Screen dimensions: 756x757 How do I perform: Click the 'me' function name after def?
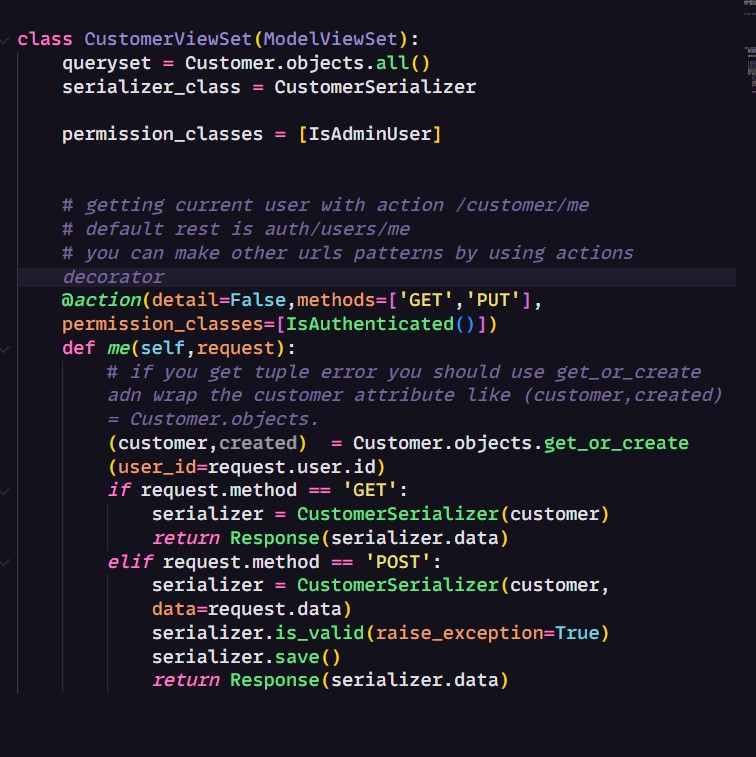(118, 348)
